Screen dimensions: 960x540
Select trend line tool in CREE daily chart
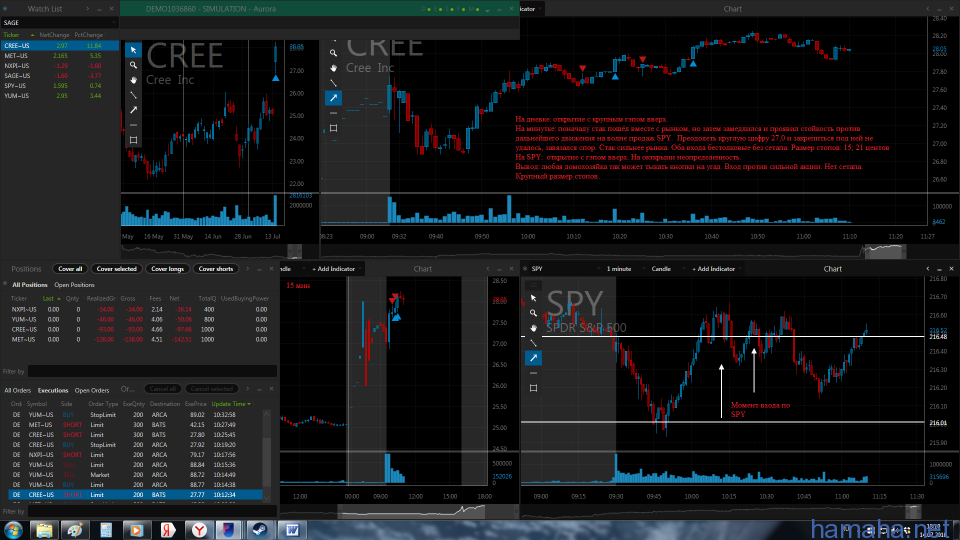coord(133,95)
